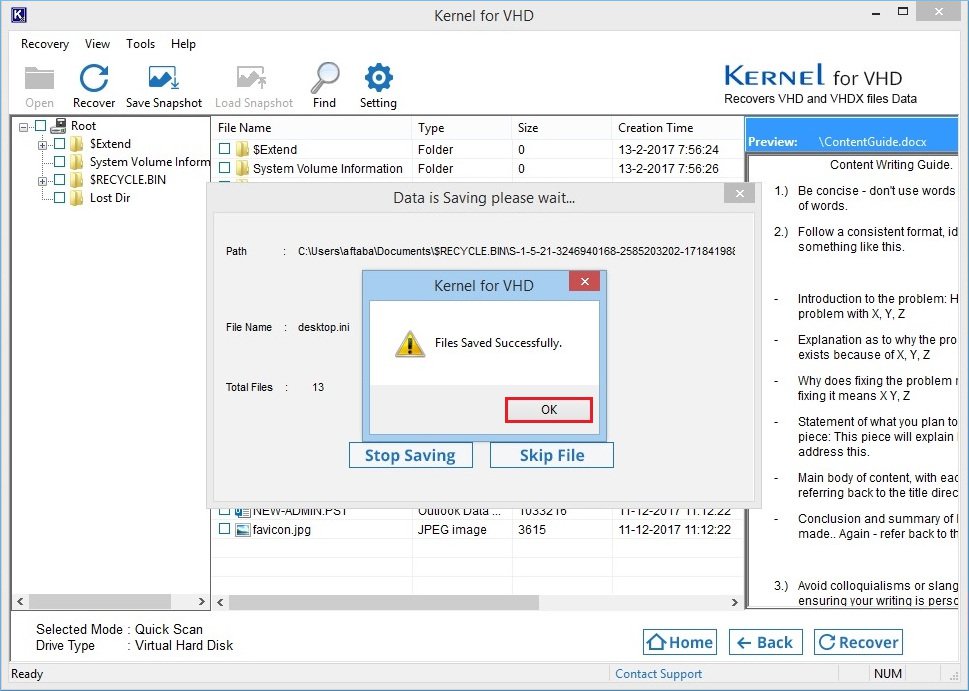969x691 pixels.
Task: Select the favicon.jpg file name
Action: pyautogui.click(x=282, y=530)
